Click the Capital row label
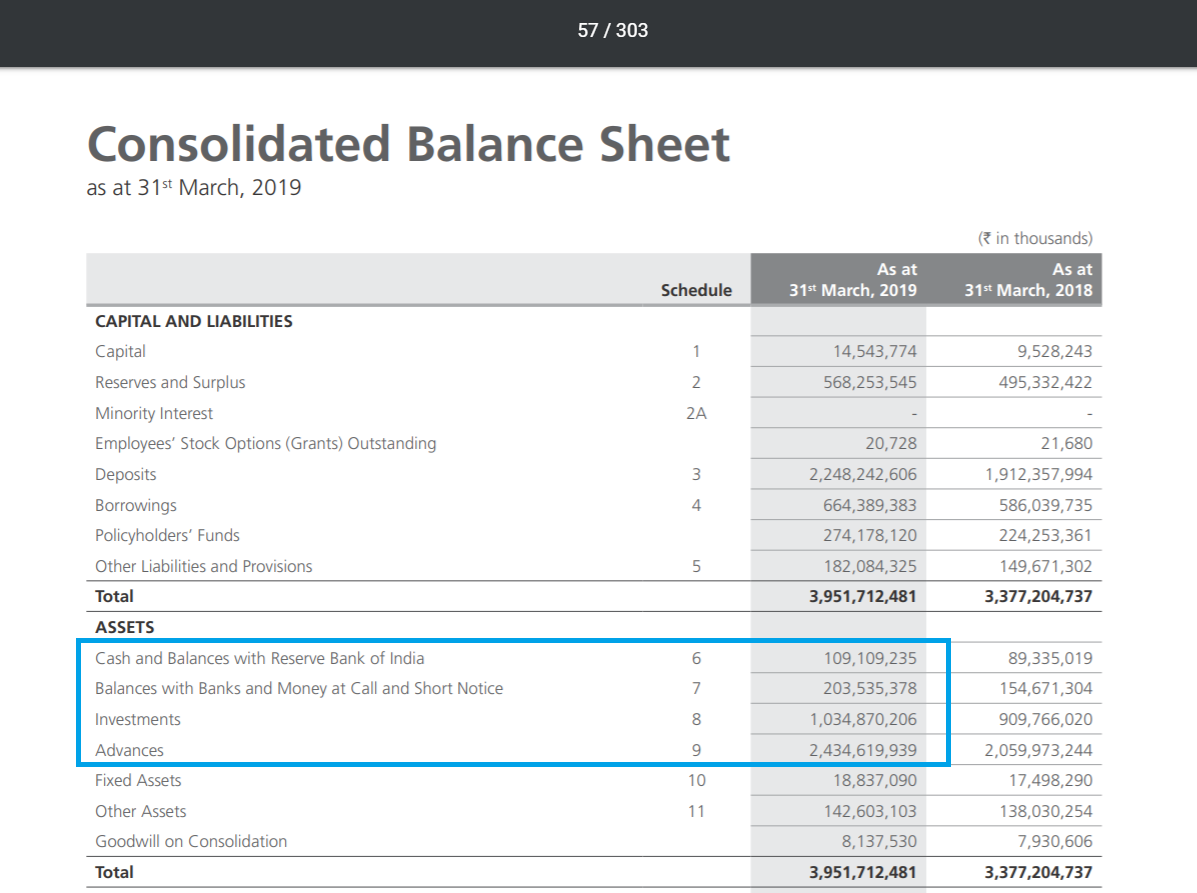 [x=120, y=351]
